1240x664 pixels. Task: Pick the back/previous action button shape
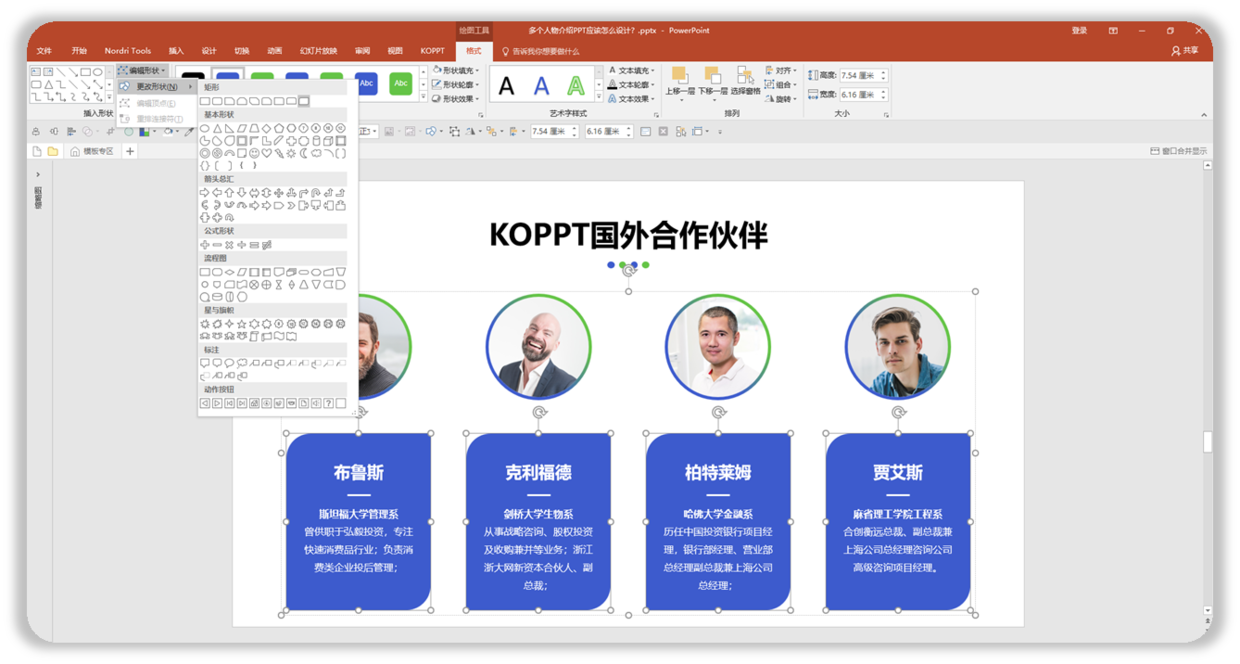coord(205,403)
